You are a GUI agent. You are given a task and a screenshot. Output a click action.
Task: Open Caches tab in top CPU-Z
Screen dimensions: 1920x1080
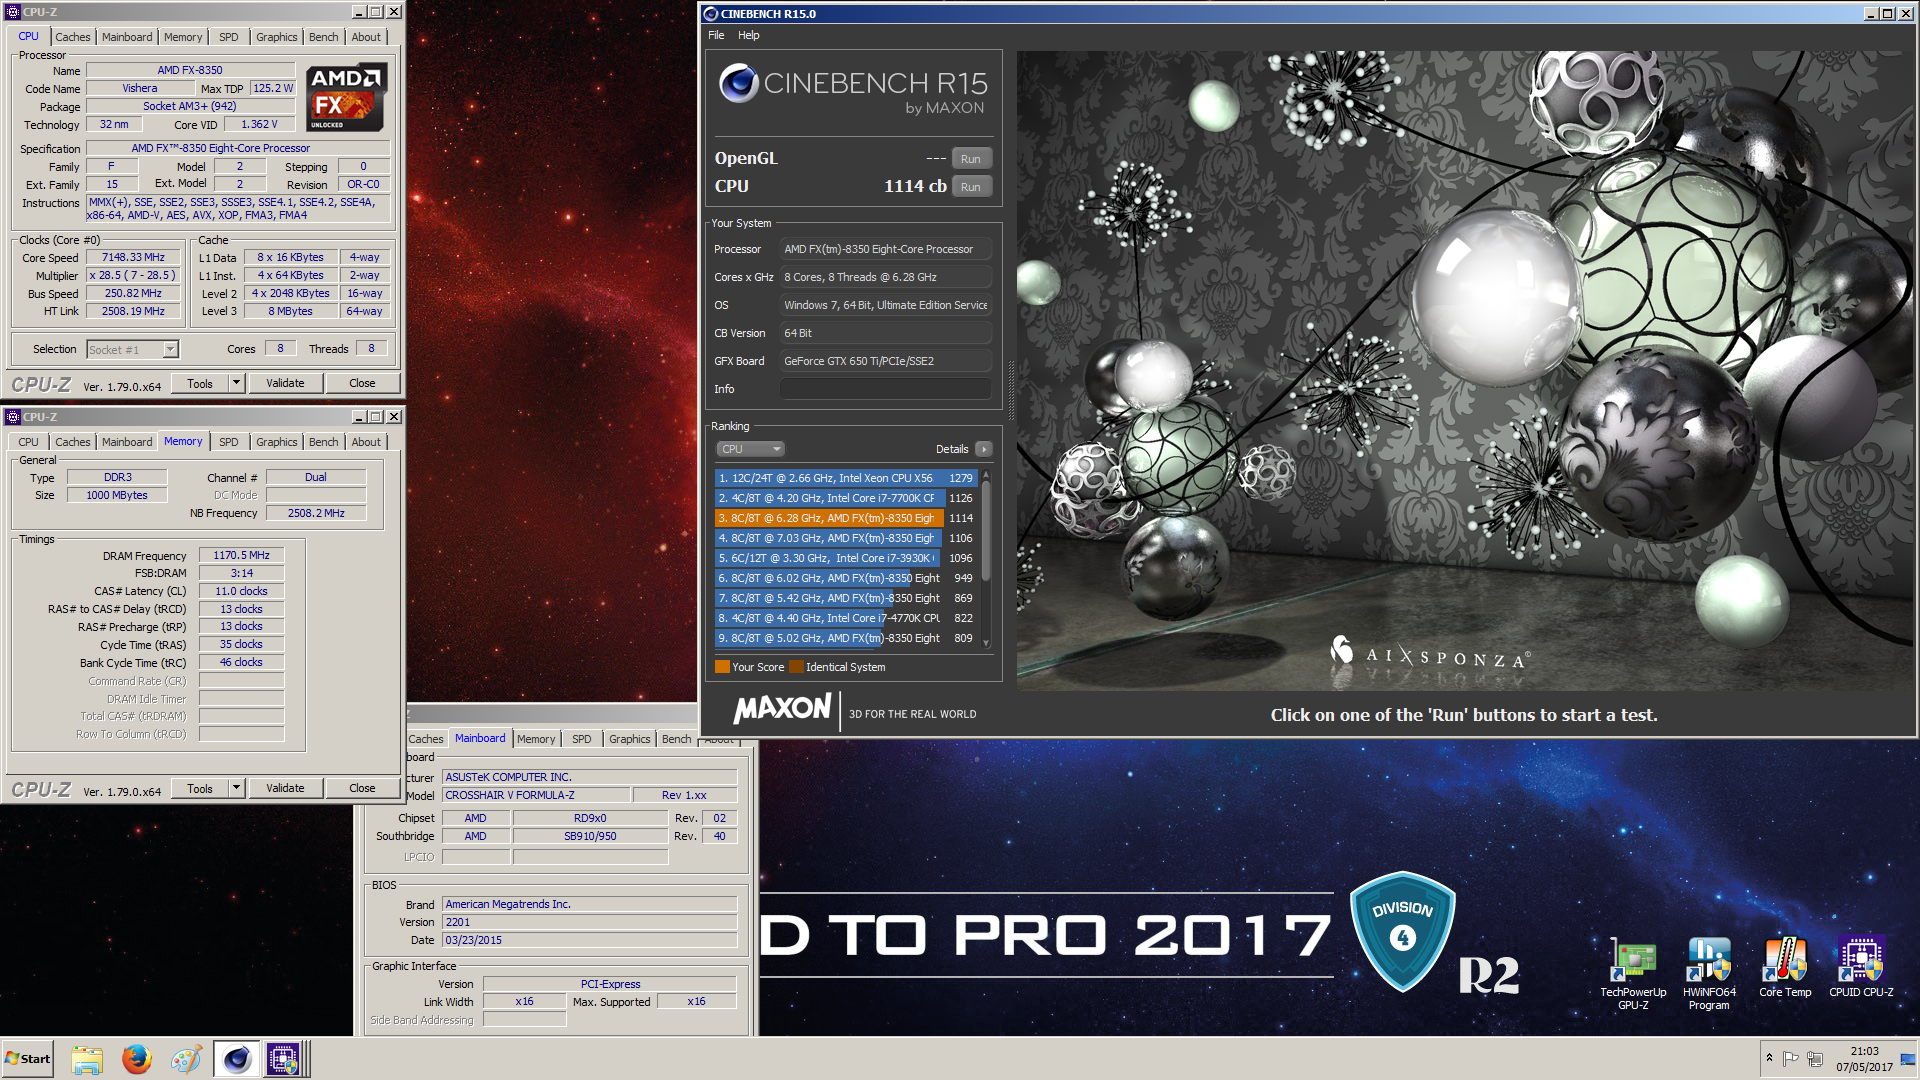[72, 37]
